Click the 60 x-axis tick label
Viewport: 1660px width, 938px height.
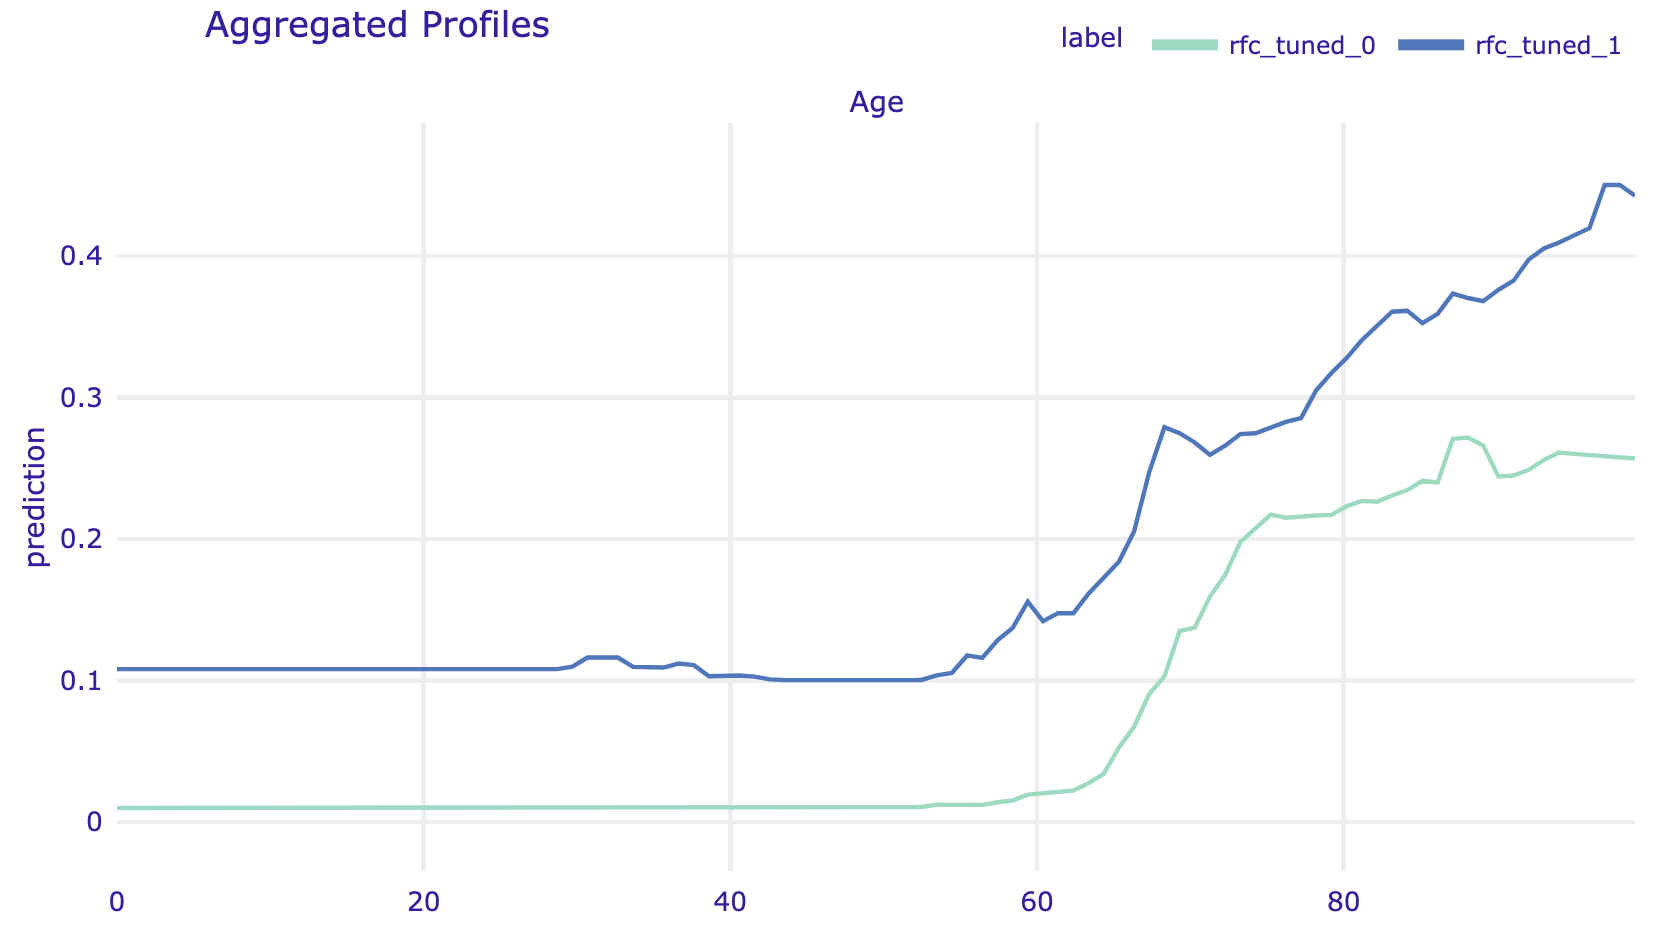tap(1037, 900)
